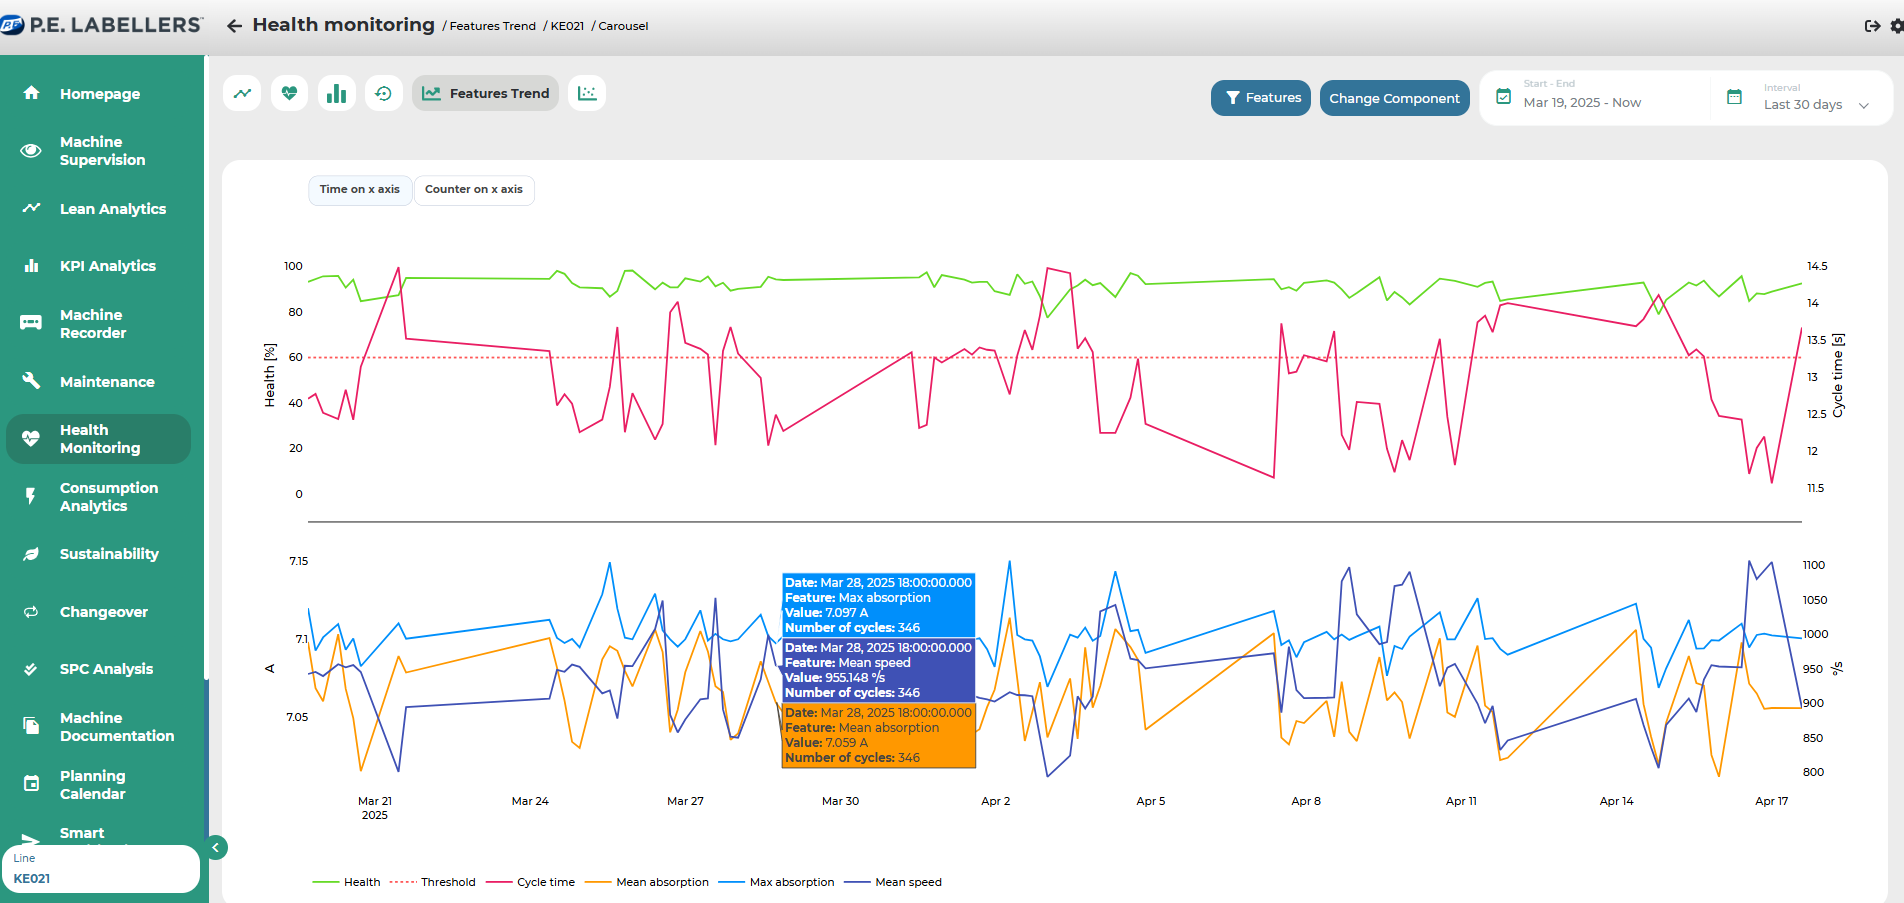Open the line trend chart view

pos(242,93)
